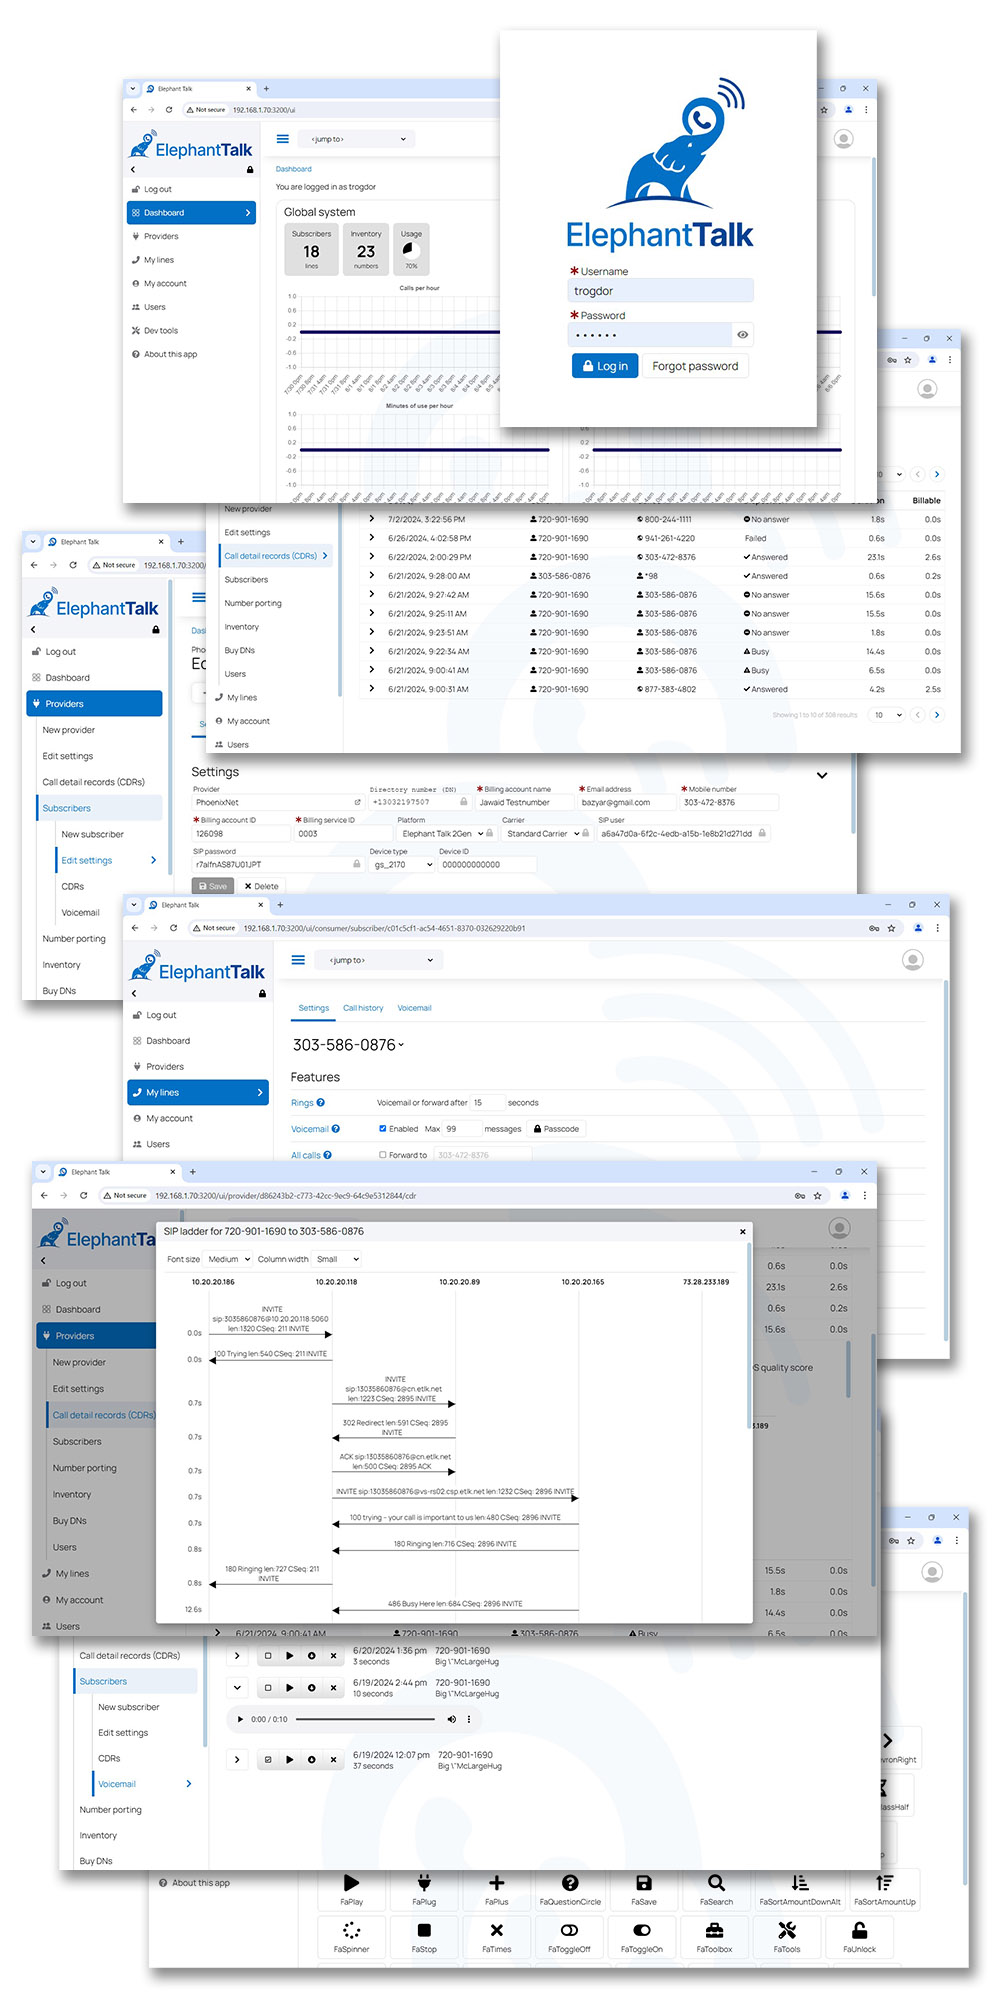This screenshot has height=2000, width=1000.
Task: Open the Forgot password link
Action: pos(695,366)
